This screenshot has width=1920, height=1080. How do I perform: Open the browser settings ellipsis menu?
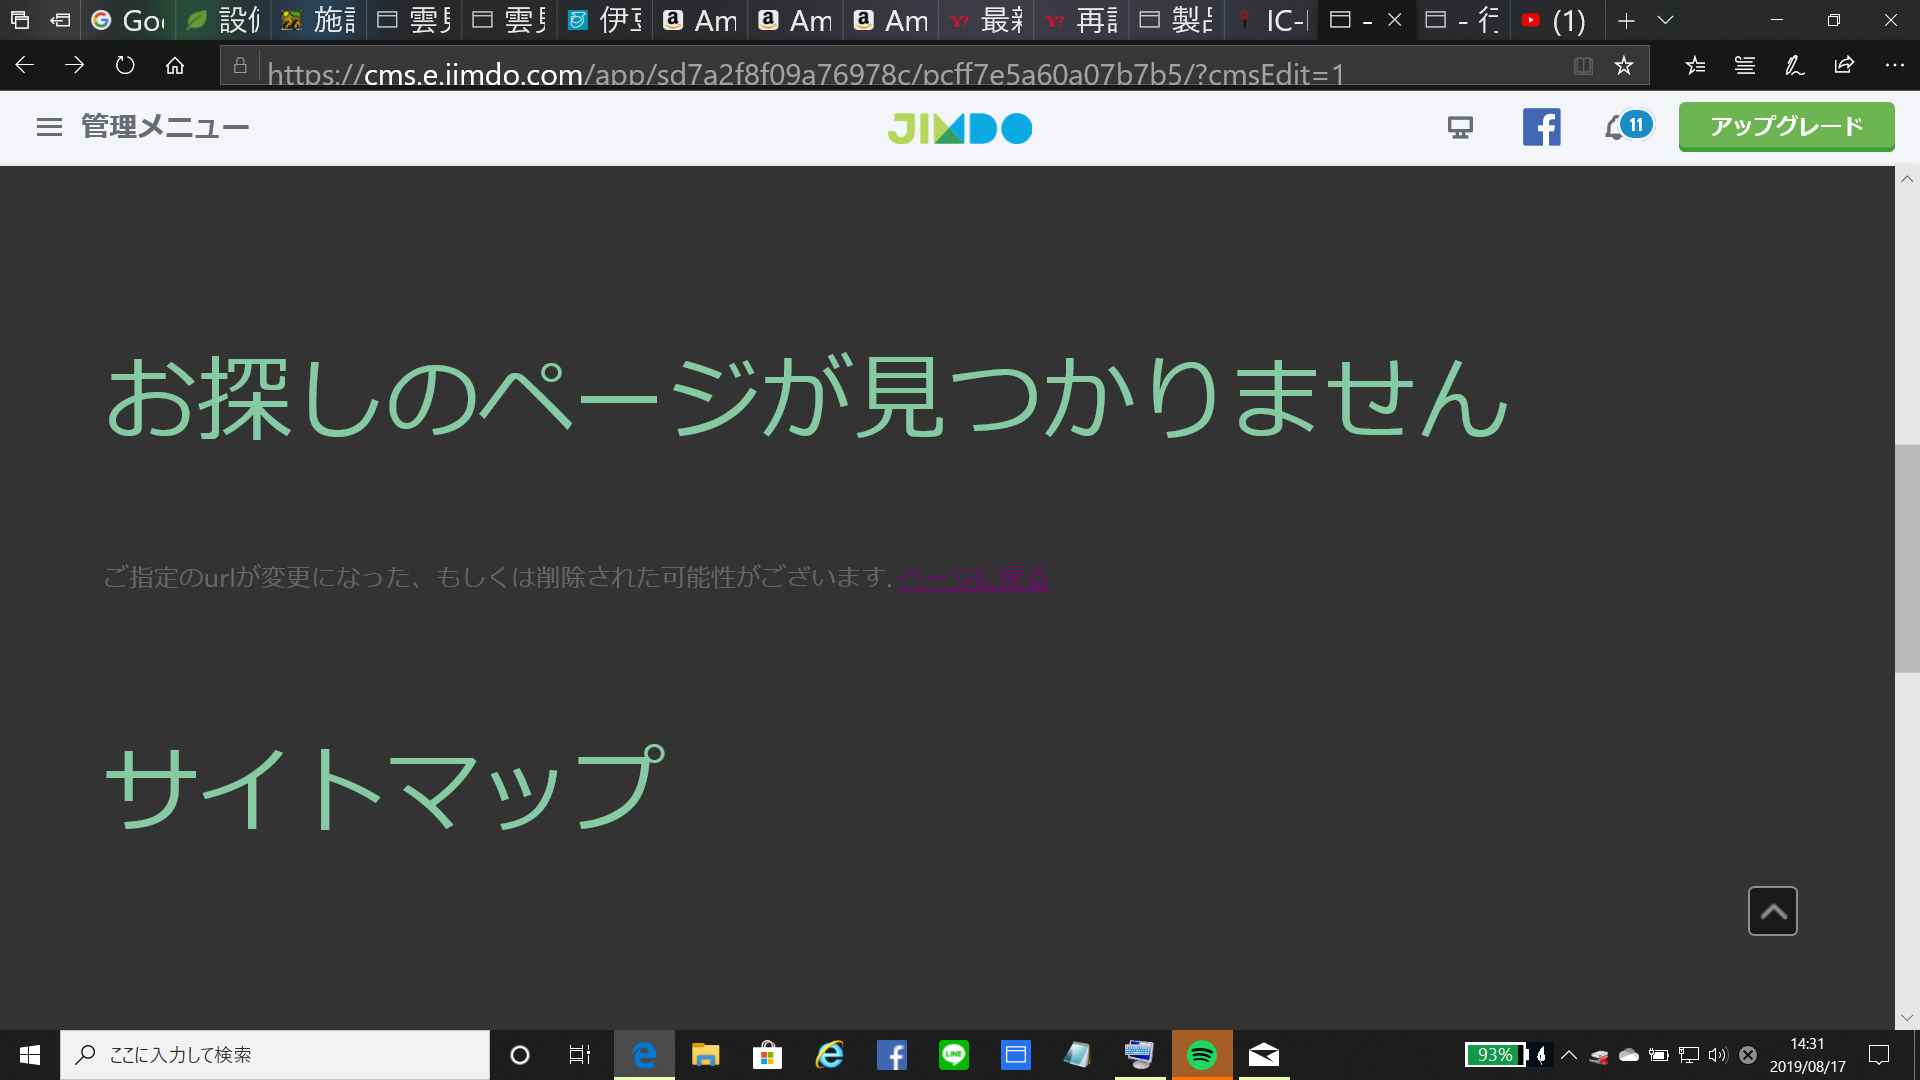pos(1895,66)
